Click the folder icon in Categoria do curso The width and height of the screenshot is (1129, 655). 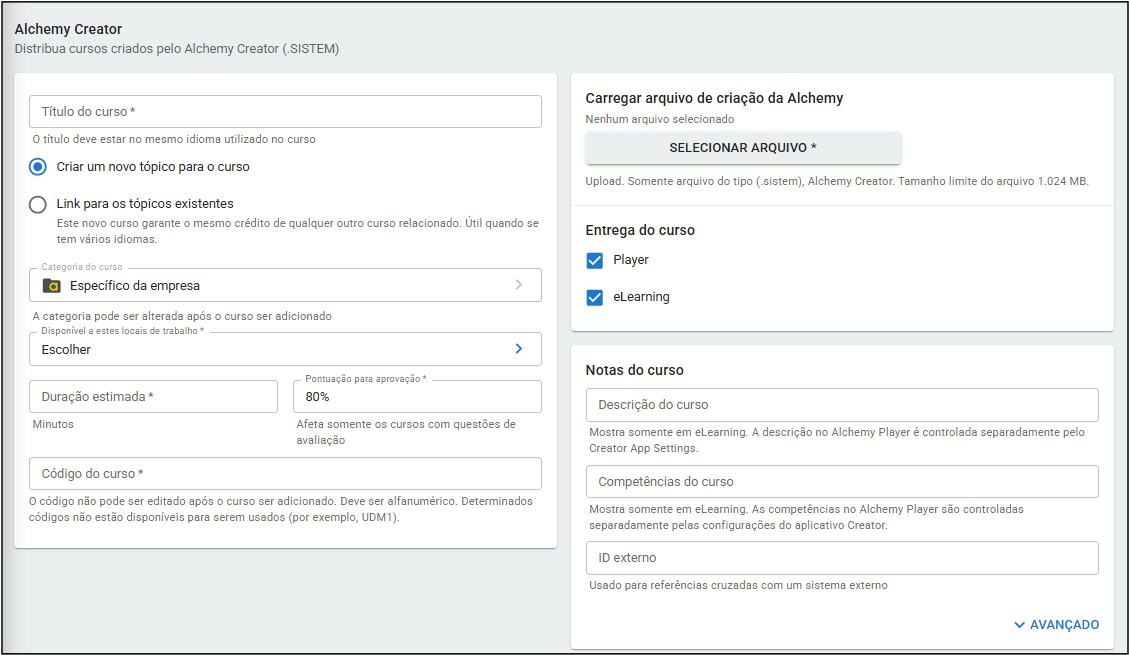tap(52, 285)
